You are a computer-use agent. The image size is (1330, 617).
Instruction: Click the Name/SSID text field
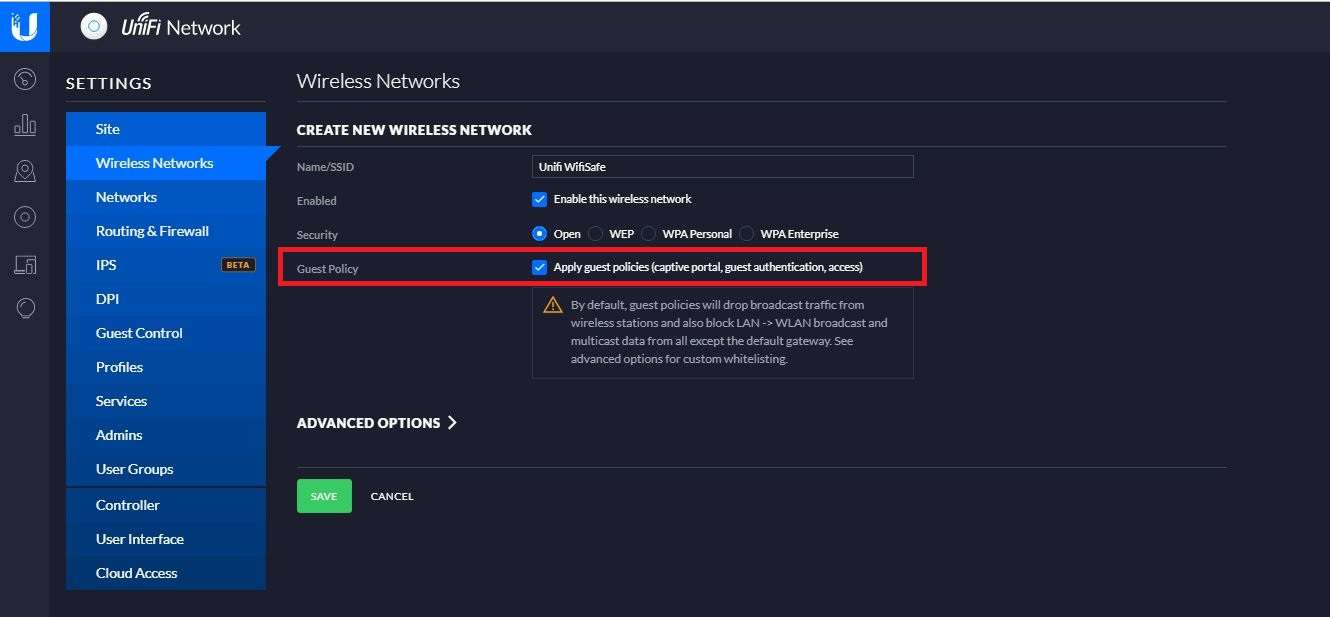tap(722, 167)
